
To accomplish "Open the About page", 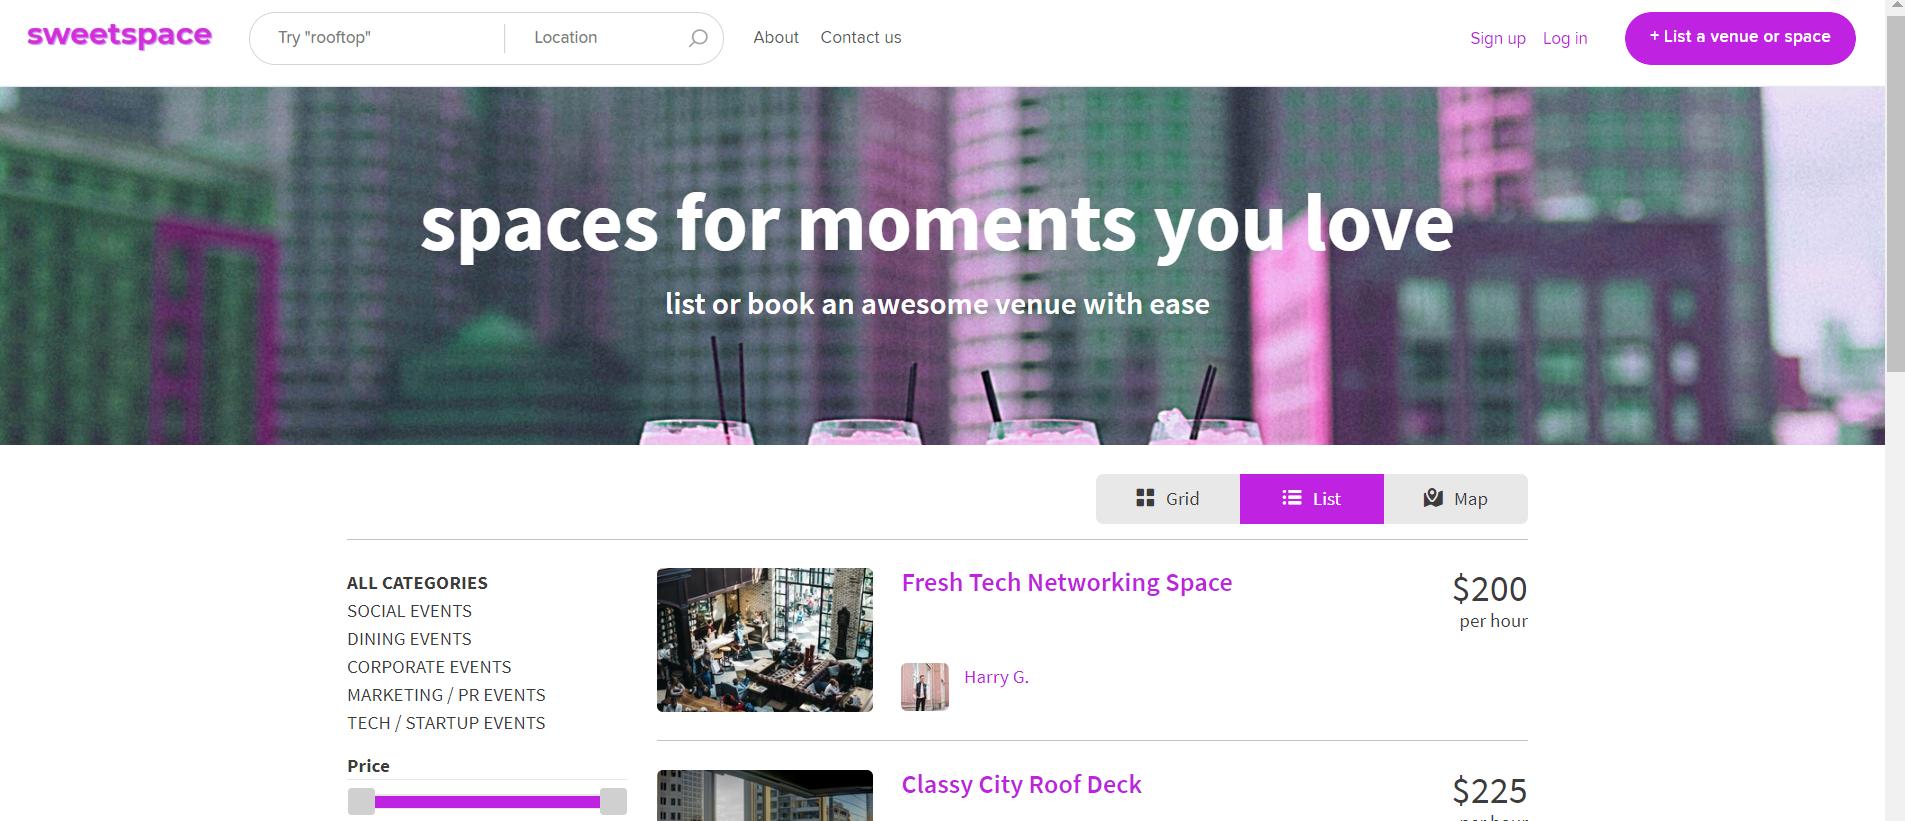I will tap(776, 37).
